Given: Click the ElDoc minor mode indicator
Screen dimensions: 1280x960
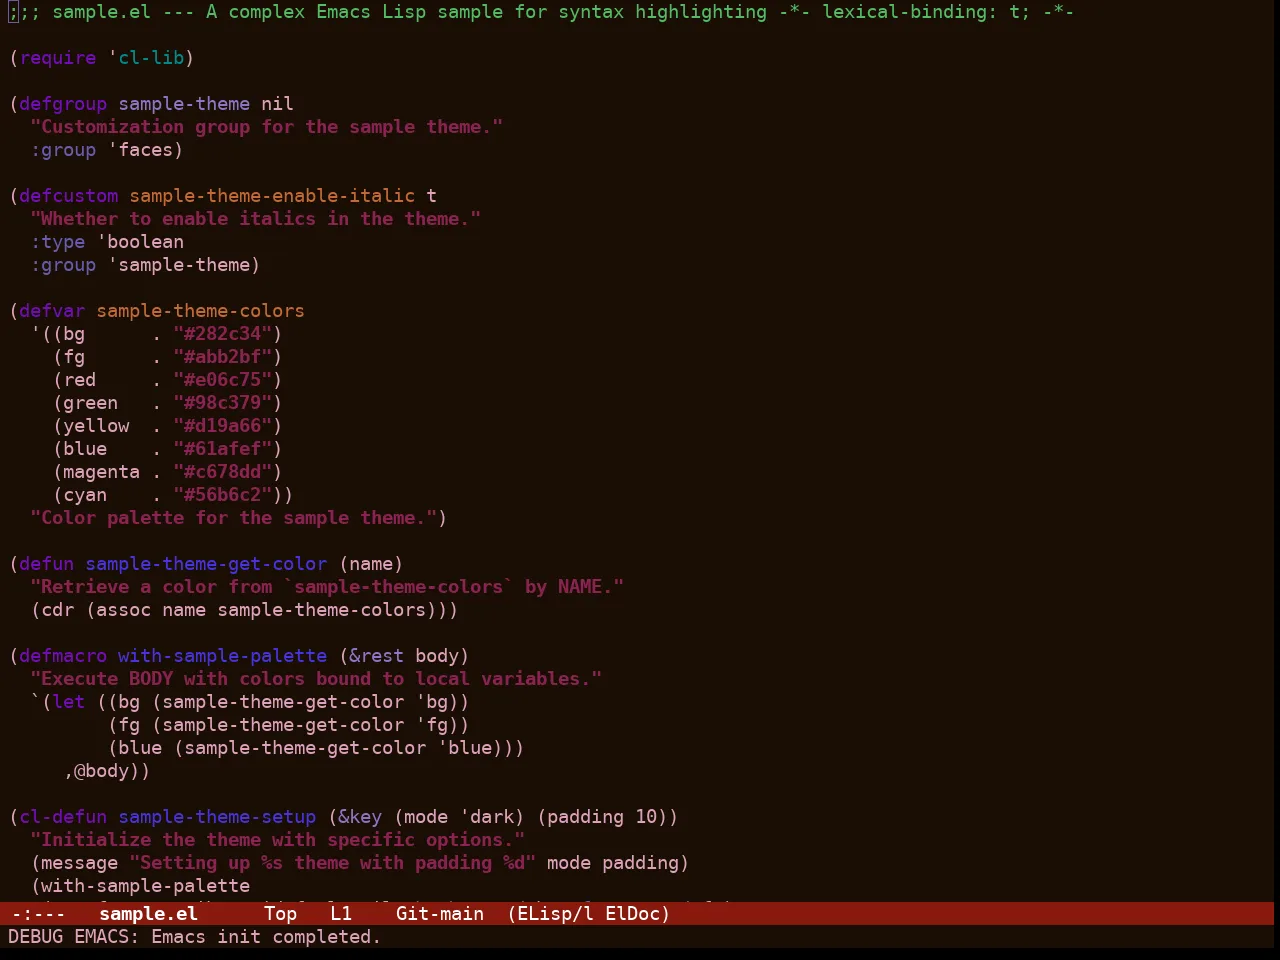Looking at the screenshot, I should pos(632,914).
